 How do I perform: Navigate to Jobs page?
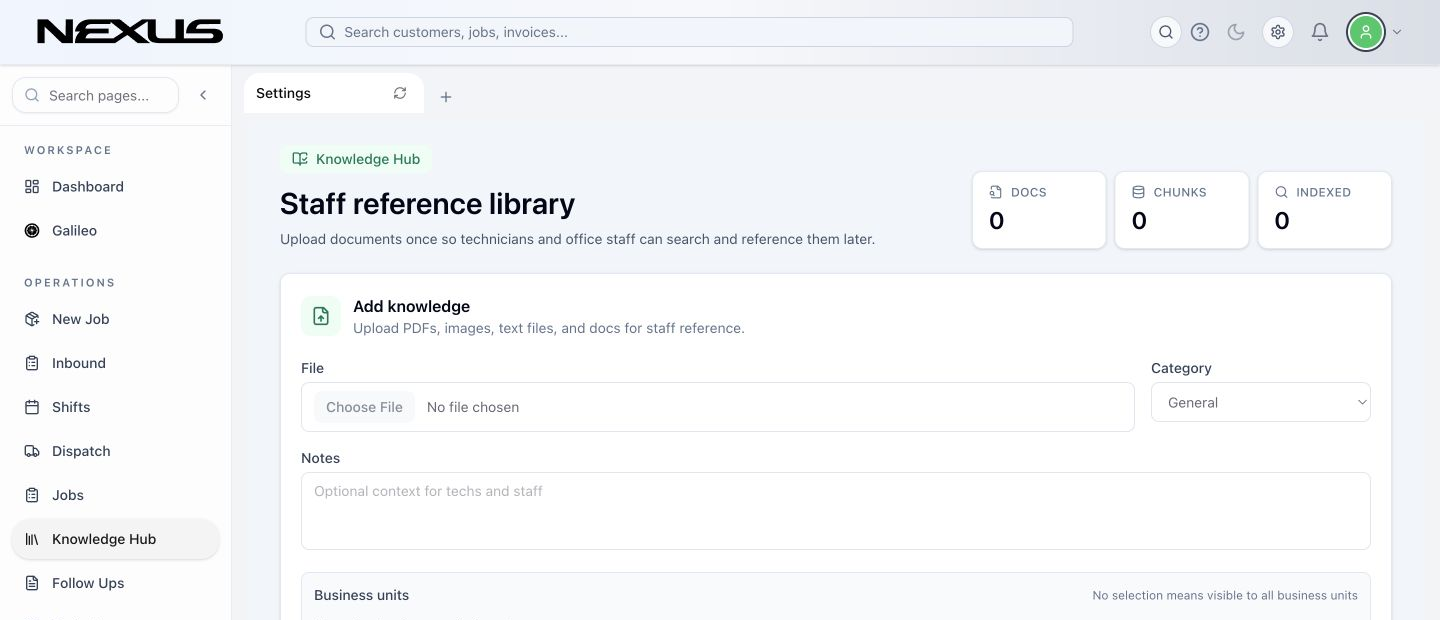(x=115, y=495)
